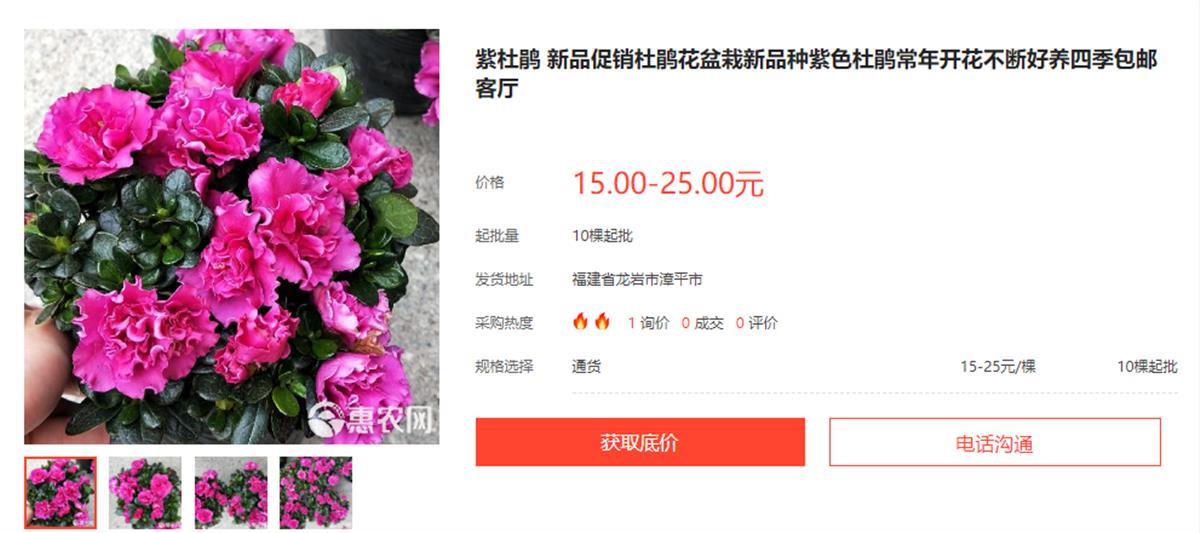Open the 0 成交 transactions link

(702, 323)
